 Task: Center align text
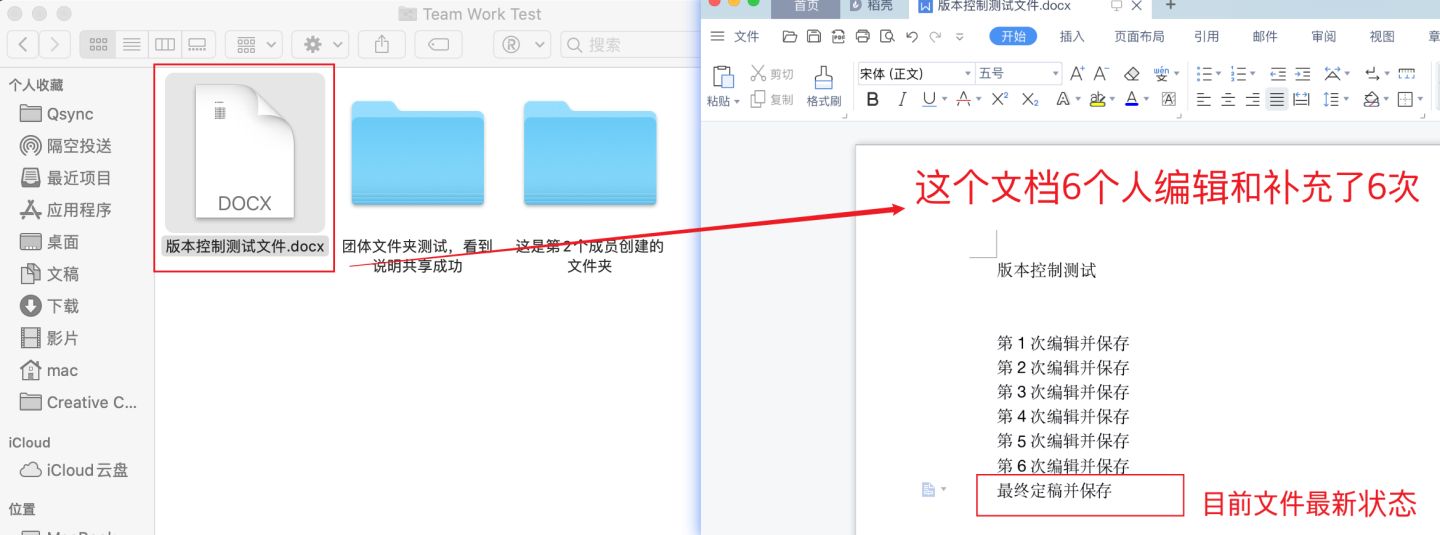pos(1228,99)
